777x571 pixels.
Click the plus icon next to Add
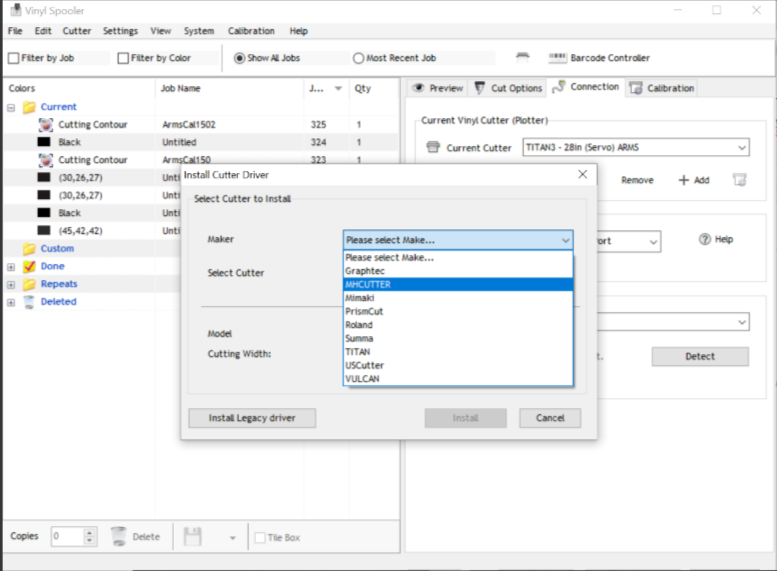[x=684, y=180]
